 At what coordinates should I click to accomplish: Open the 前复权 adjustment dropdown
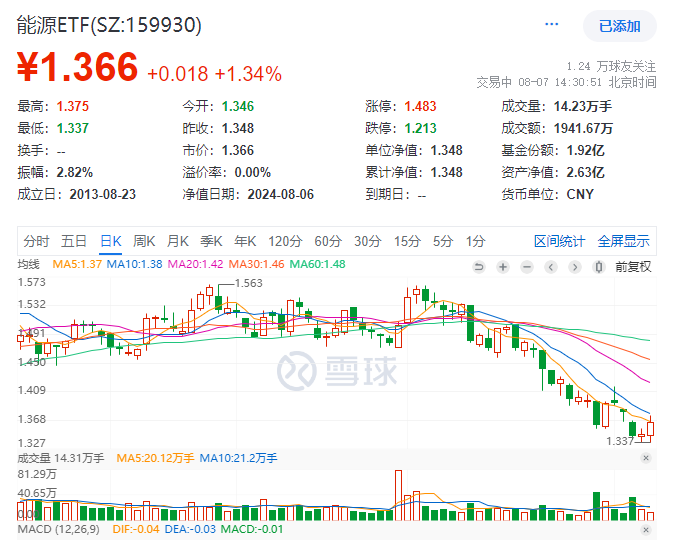[633, 267]
